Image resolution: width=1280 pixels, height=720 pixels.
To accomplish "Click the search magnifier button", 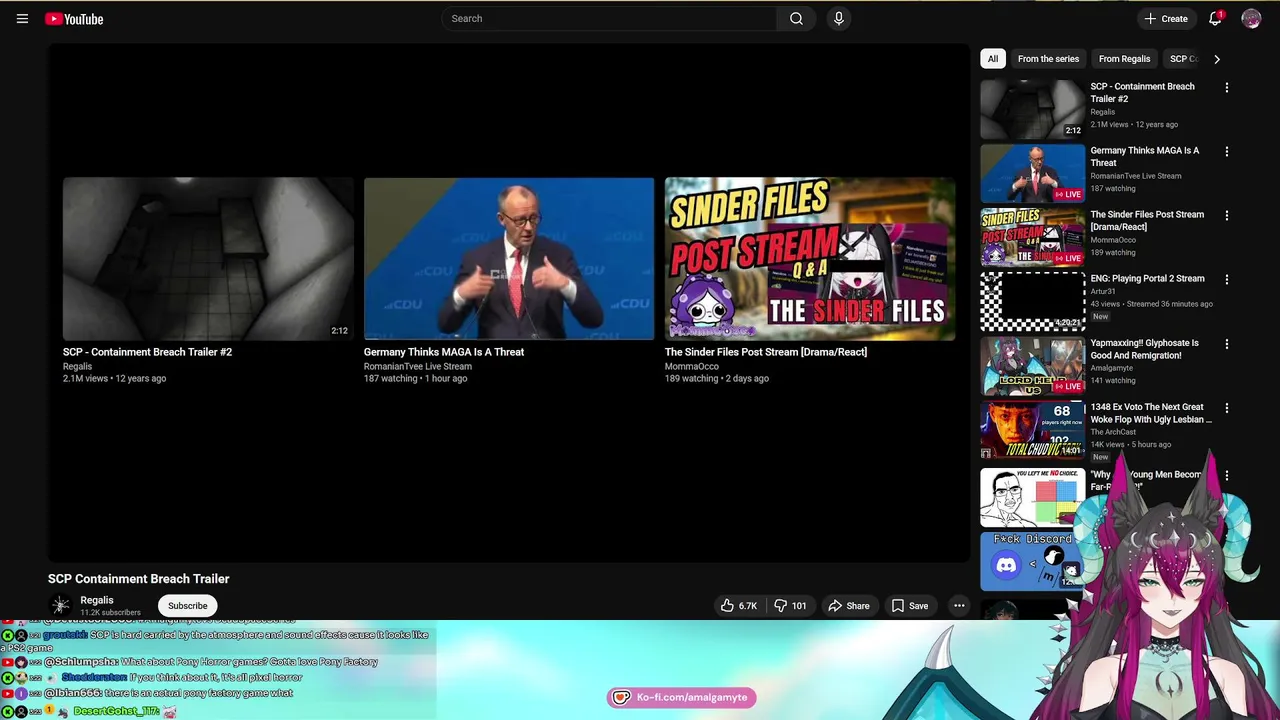I will [x=796, y=18].
